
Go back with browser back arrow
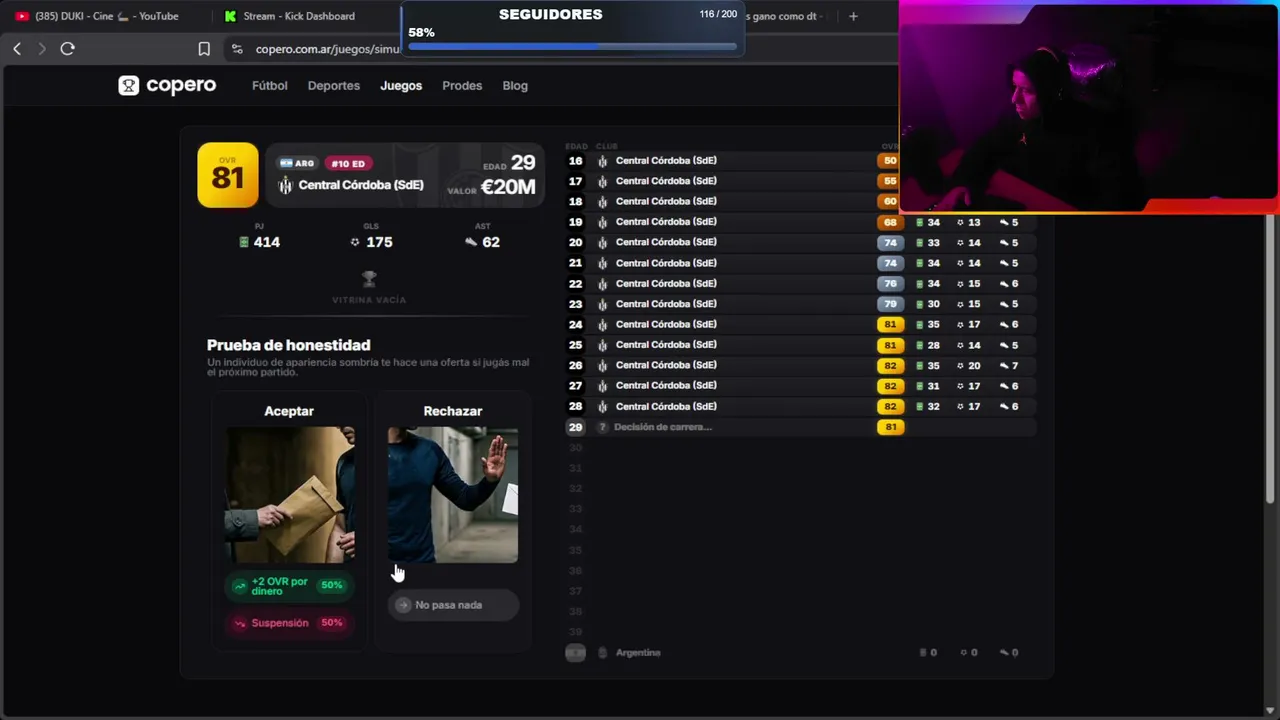pyautogui.click(x=17, y=48)
